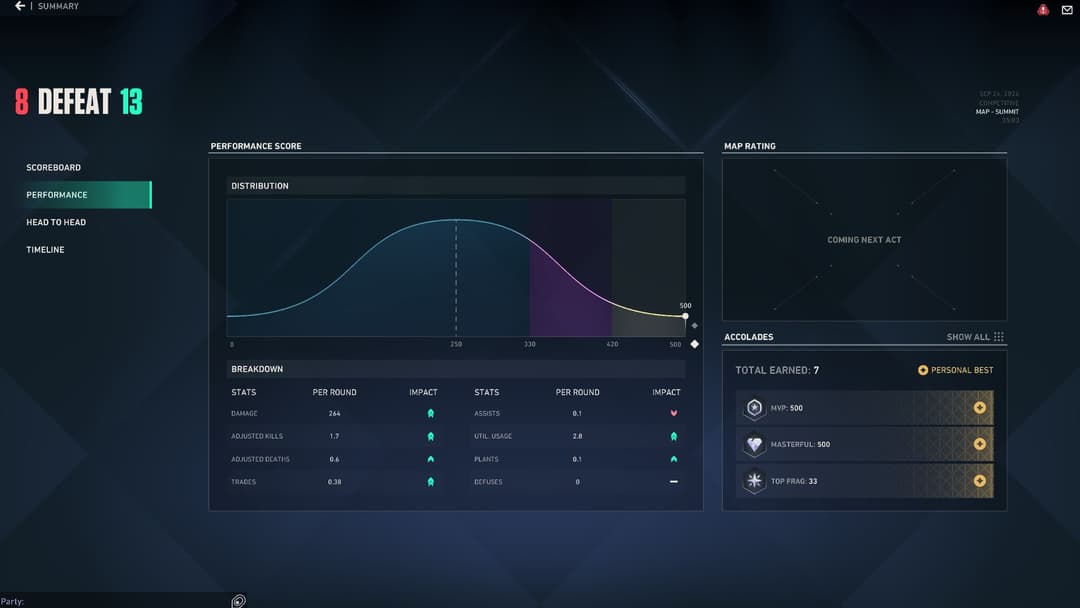The height and width of the screenshot is (608, 1080).
Task: Click the MAP - SUMMIT match info text
Action: (997, 112)
